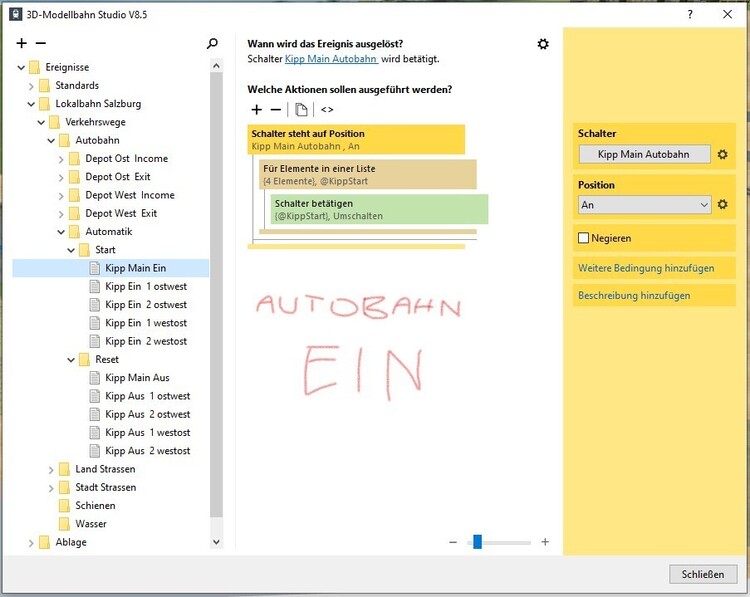Click the Schließen button
This screenshot has width=750, height=597.
[702, 574]
